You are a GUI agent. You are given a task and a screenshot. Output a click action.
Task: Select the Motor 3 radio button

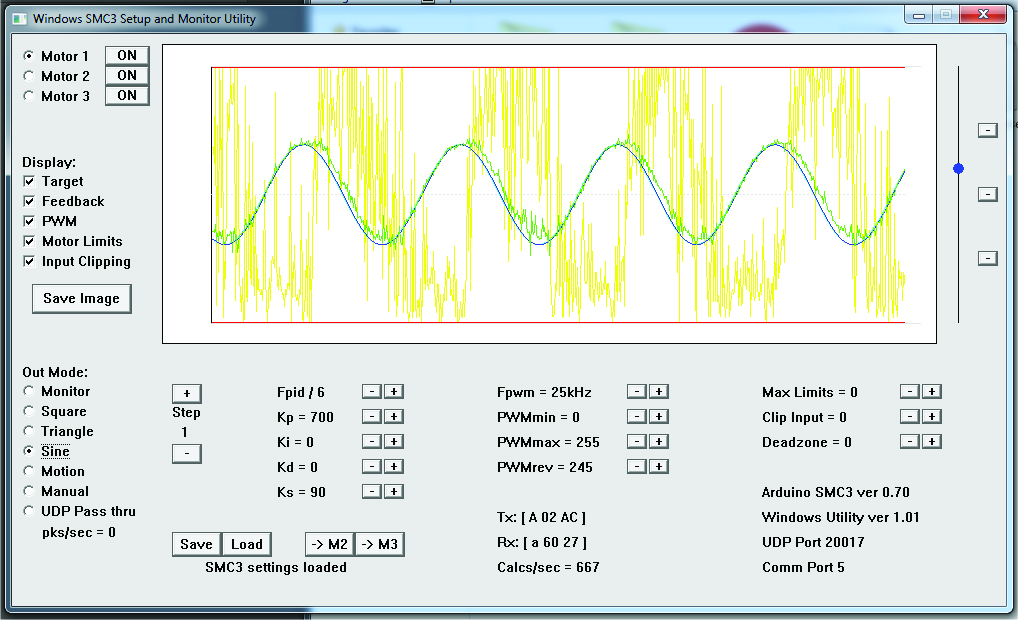[29, 96]
